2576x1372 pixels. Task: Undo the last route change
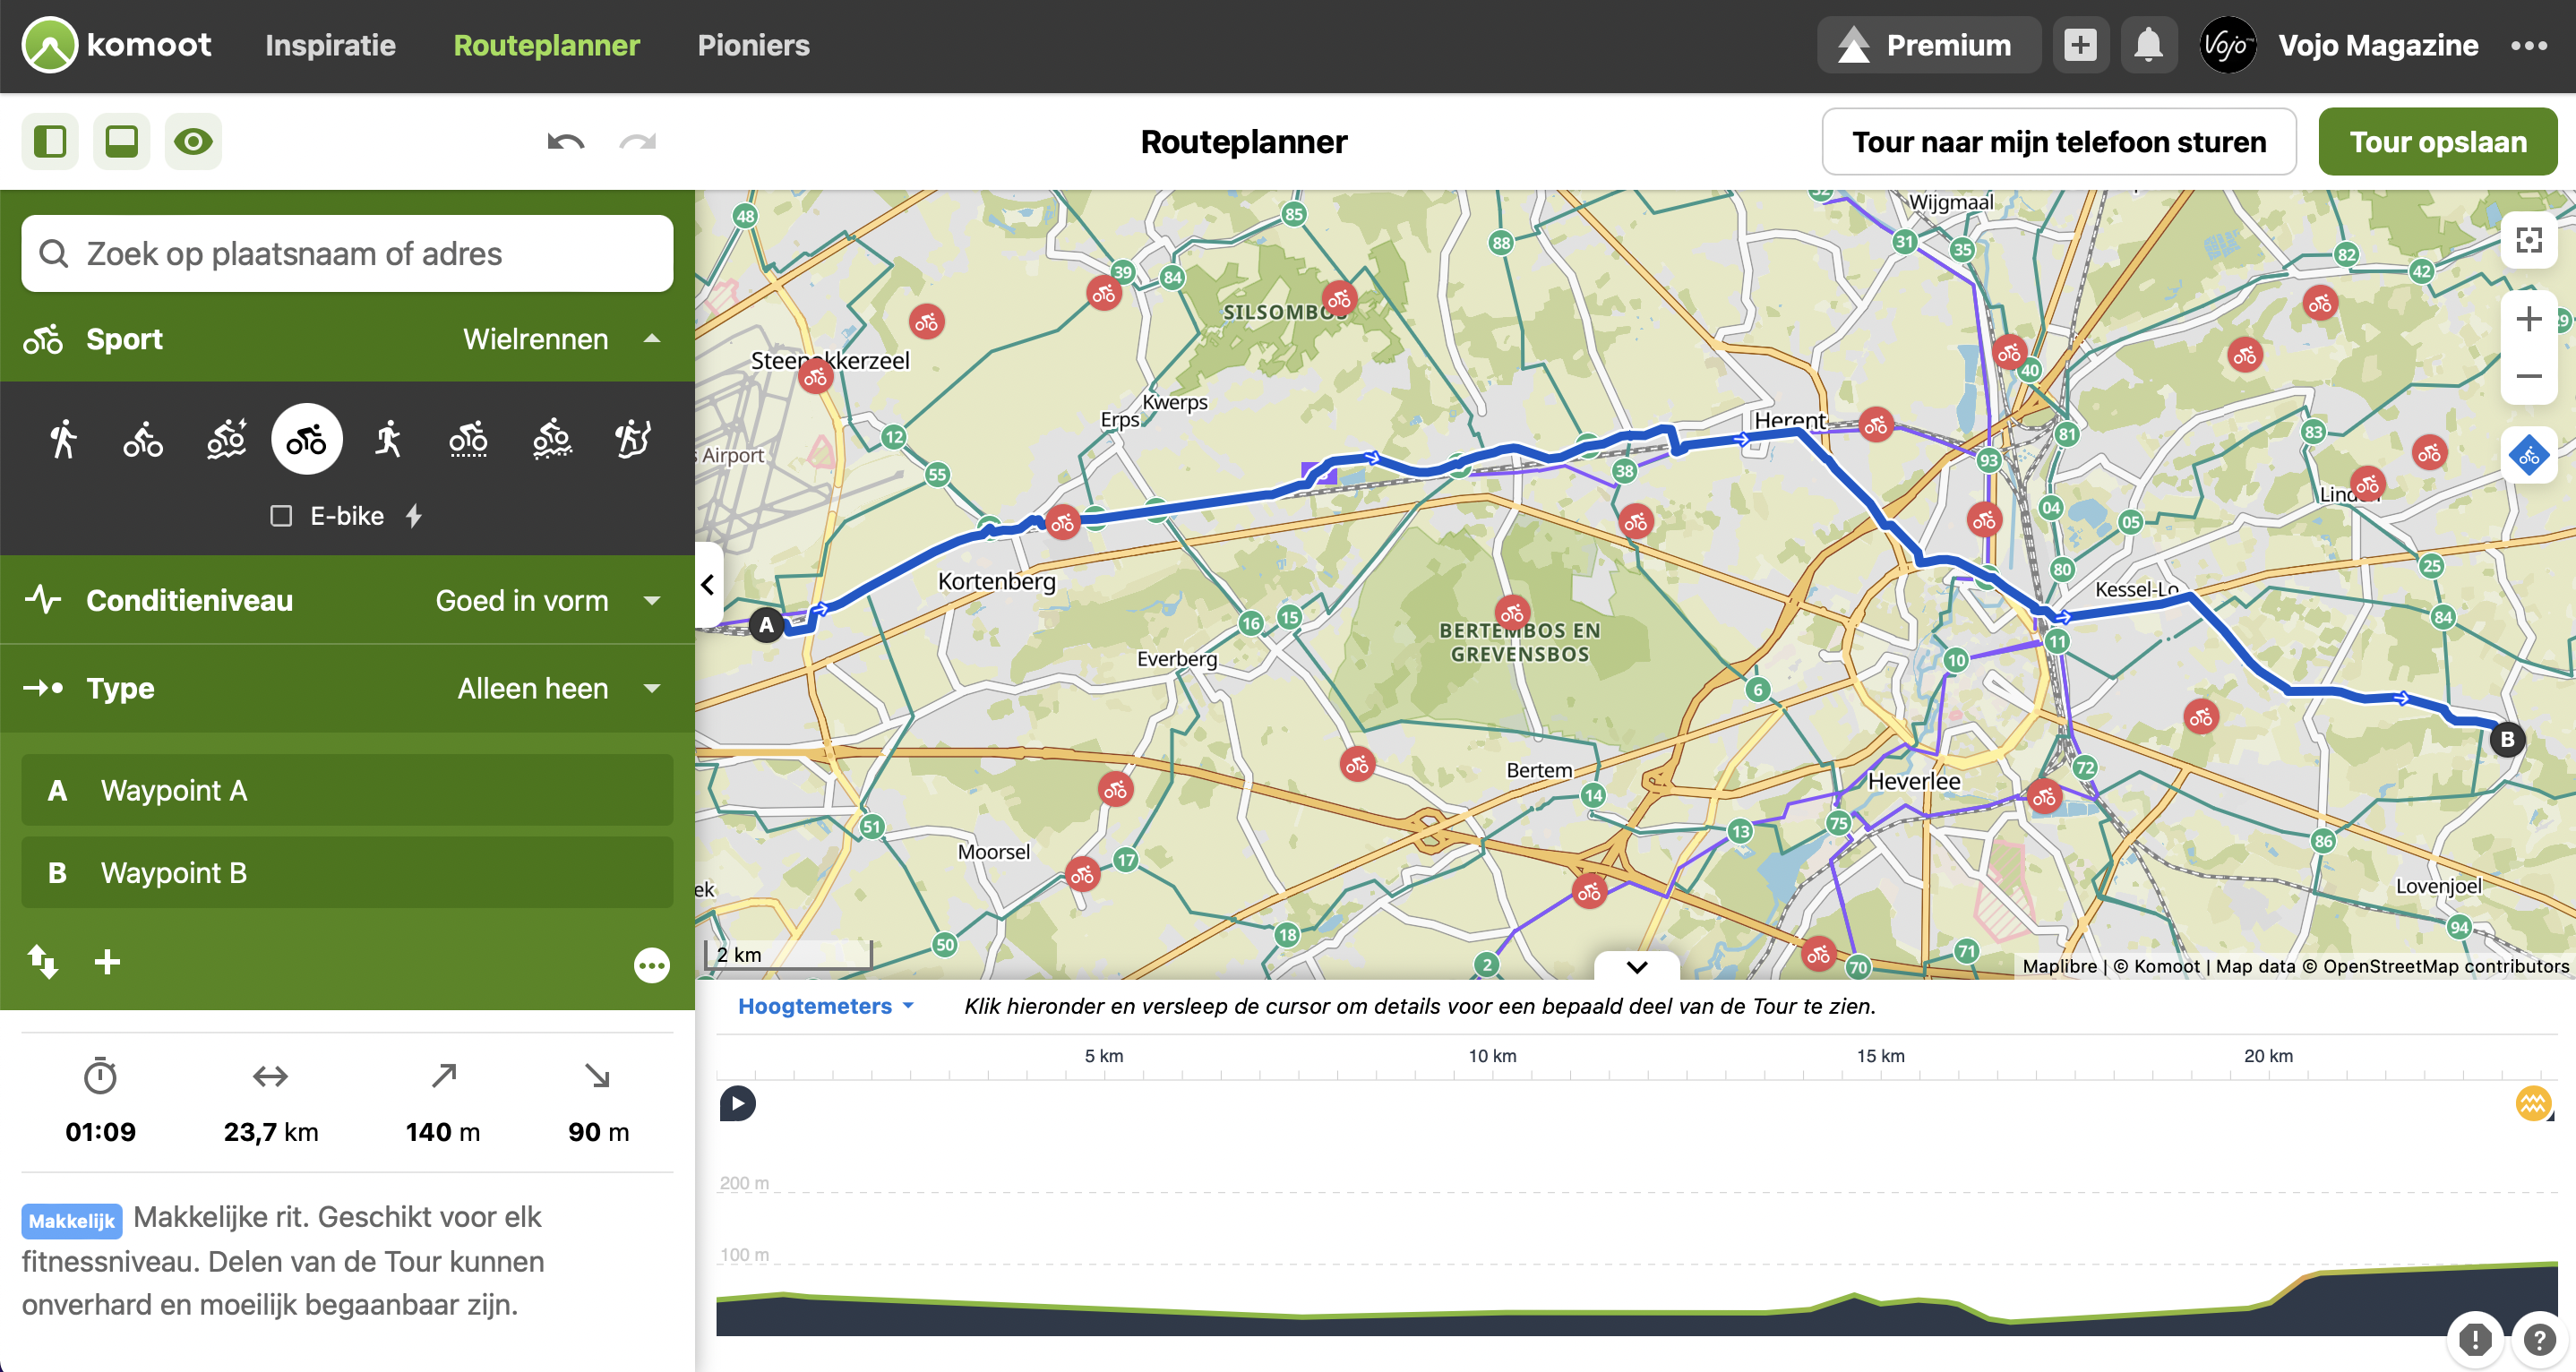pos(566,142)
